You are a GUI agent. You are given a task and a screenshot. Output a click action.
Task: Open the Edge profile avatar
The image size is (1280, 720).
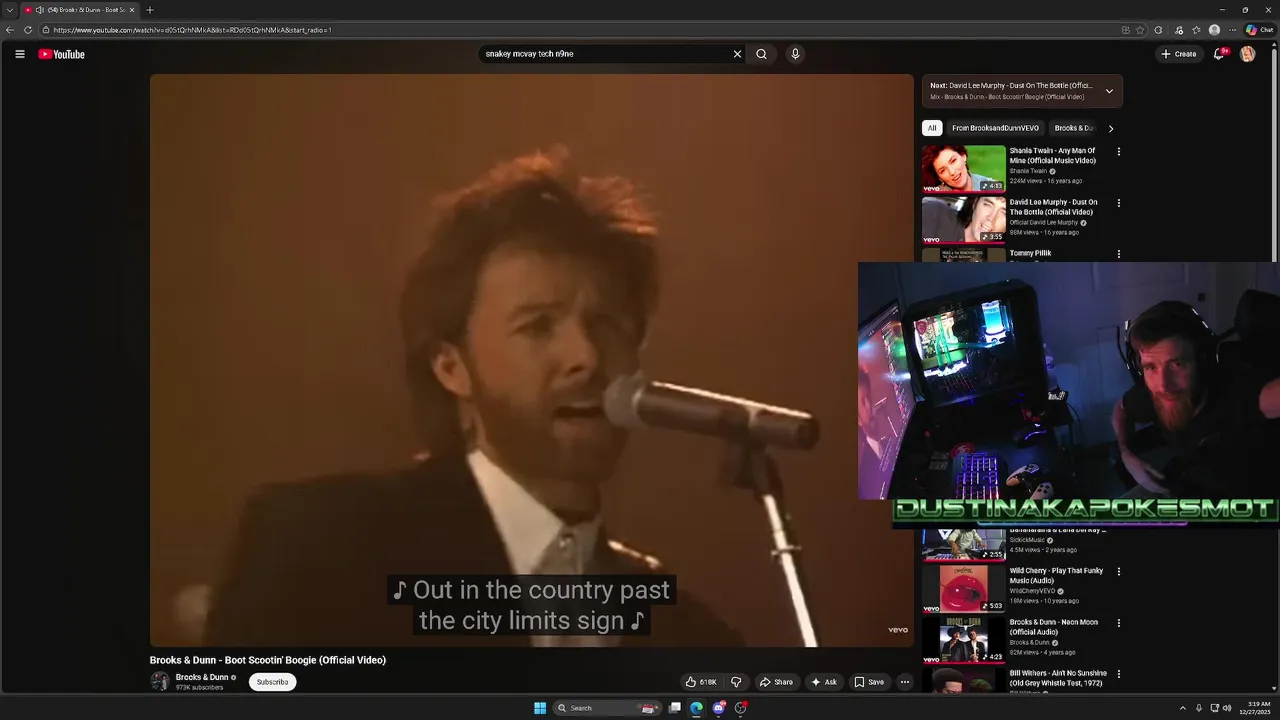1214,30
